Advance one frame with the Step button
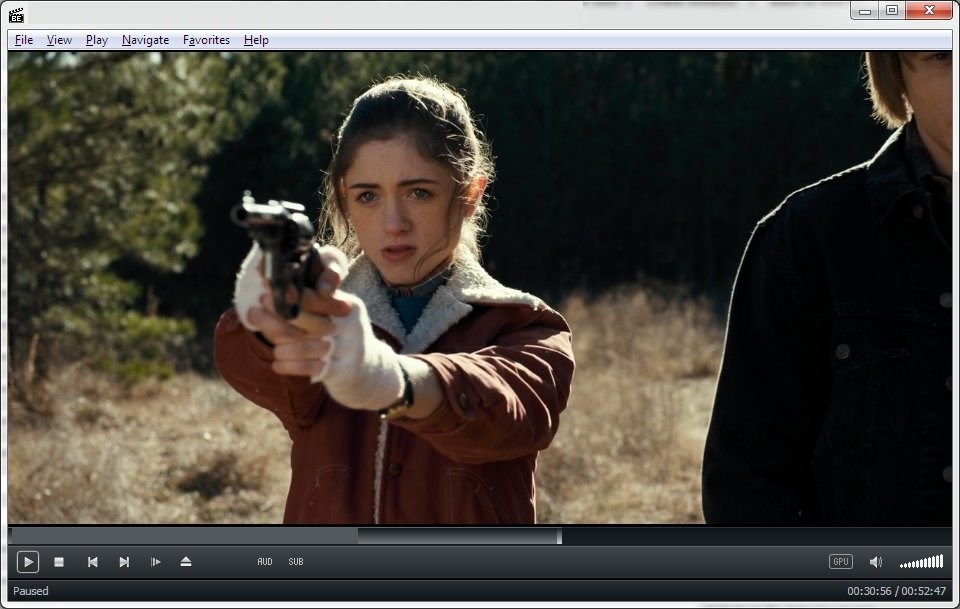Viewport: 960px width, 609px height. [155, 562]
